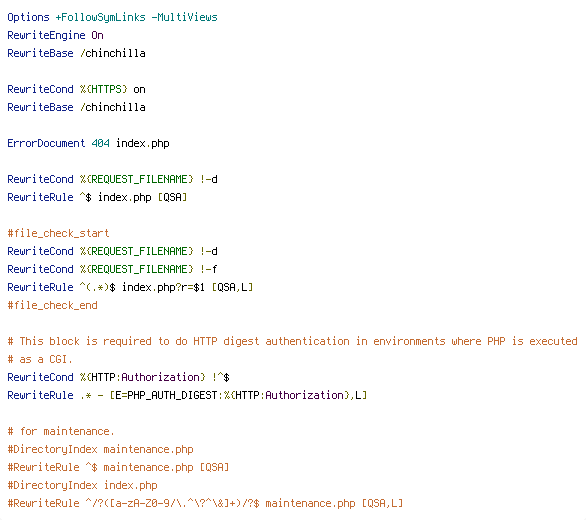Viewport: 586px width, 520px height.
Task: Click the #DirectoryIndex index.php line
Action: click(83, 485)
